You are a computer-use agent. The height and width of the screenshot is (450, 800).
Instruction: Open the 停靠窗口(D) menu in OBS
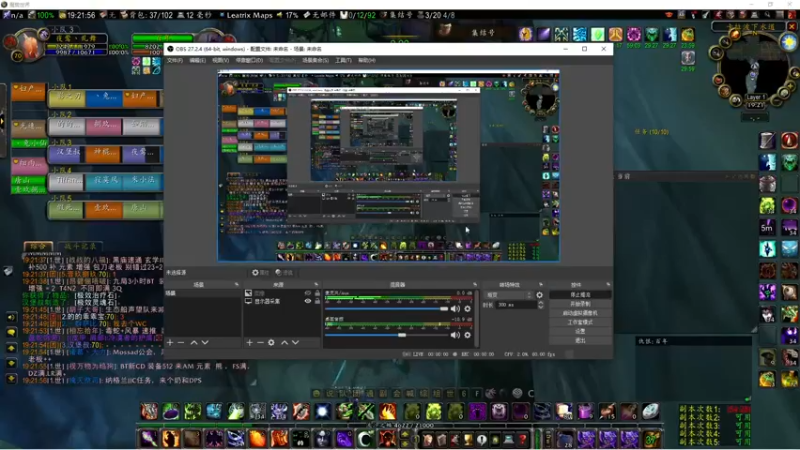click(x=249, y=60)
